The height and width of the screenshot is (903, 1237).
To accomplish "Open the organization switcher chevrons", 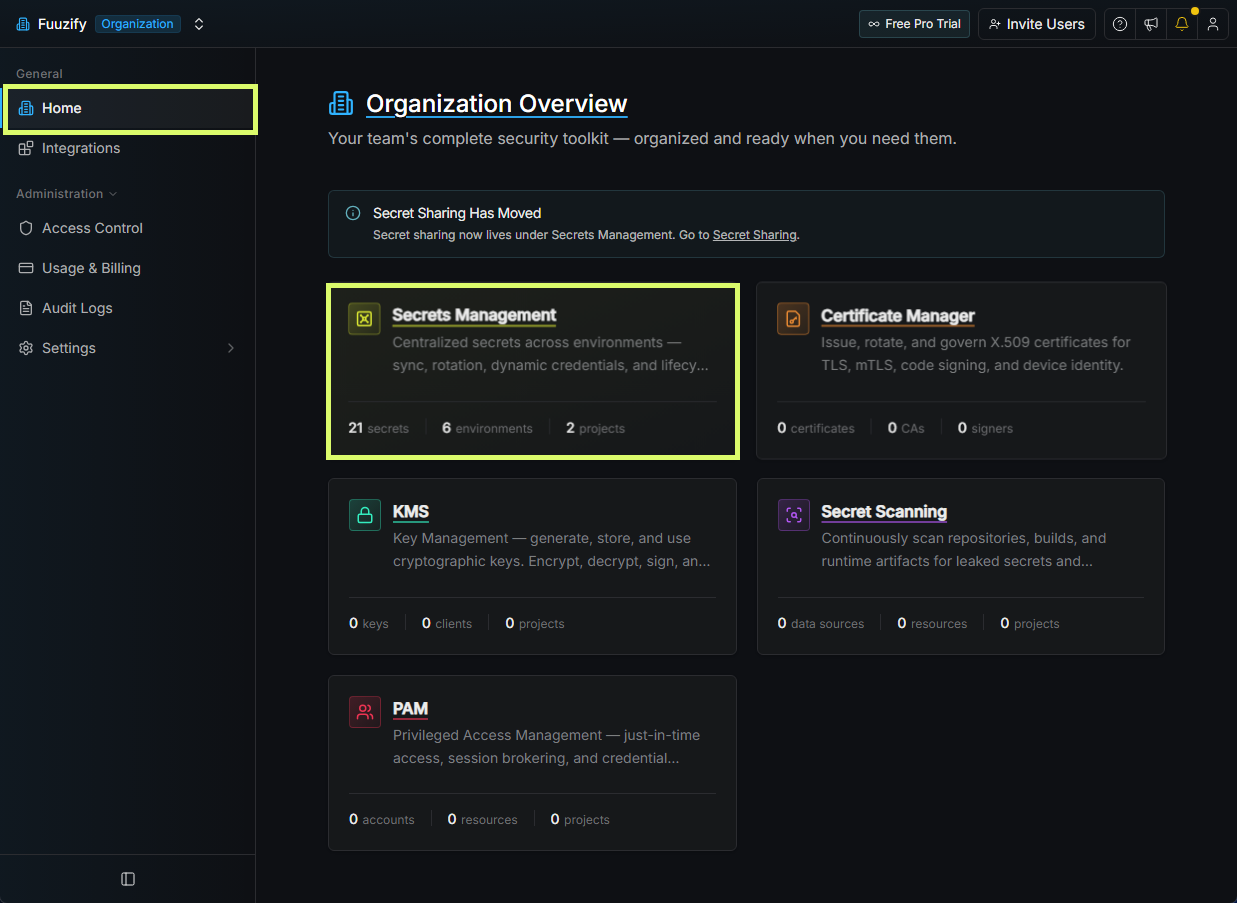I will point(199,24).
